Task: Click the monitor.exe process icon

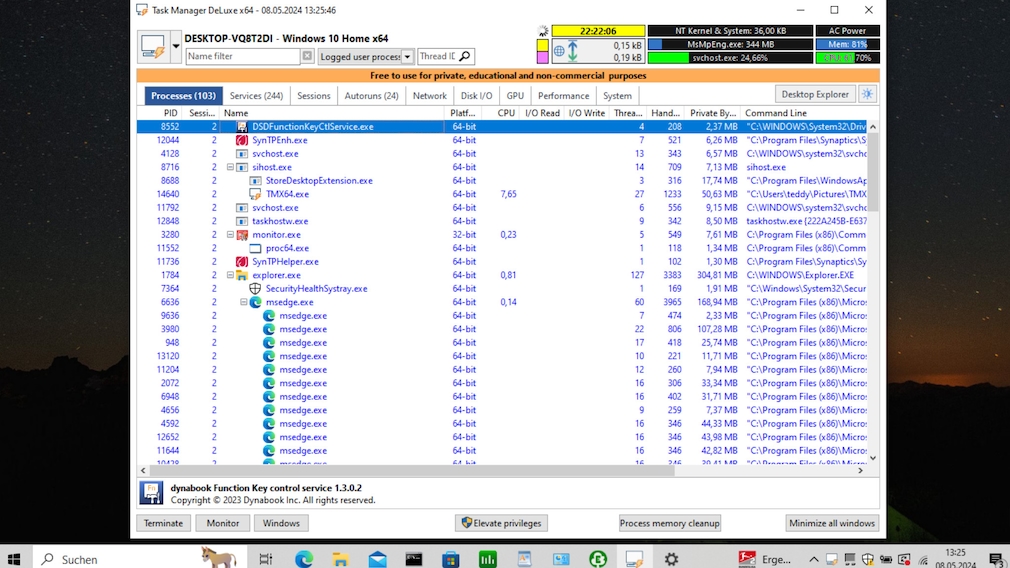Action: coord(242,235)
